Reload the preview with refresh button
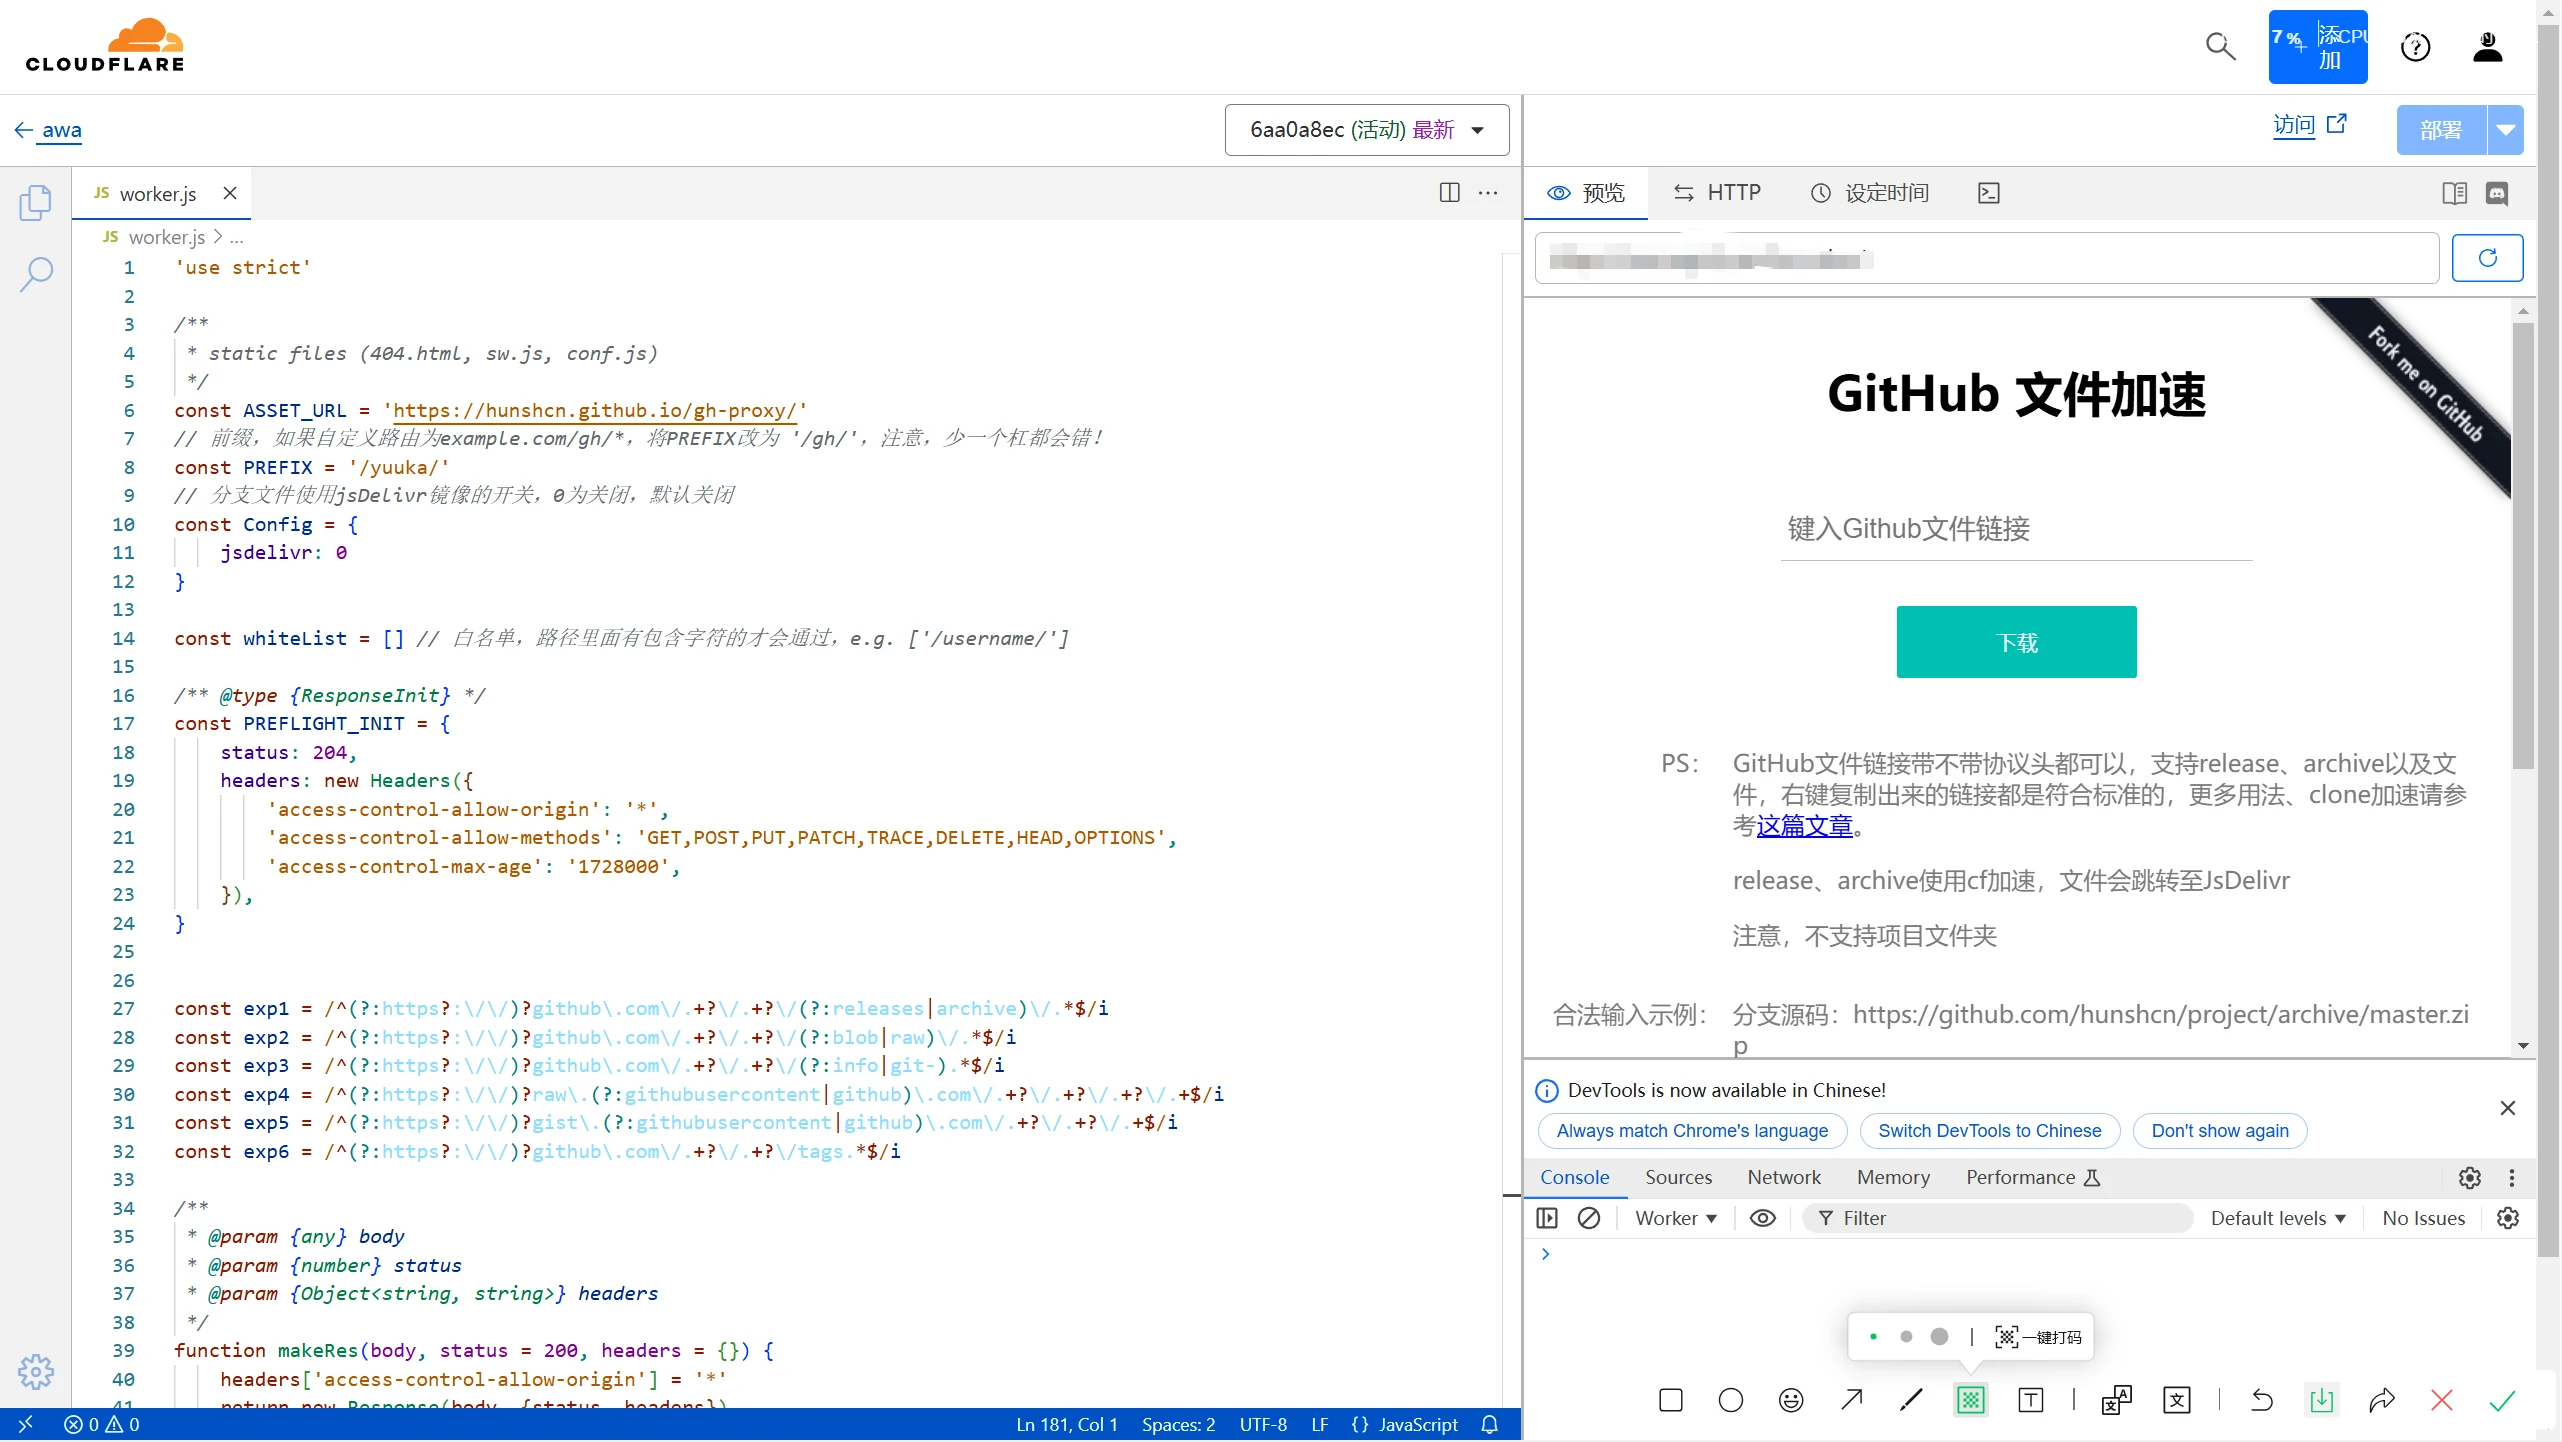 (x=2487, y=258)
